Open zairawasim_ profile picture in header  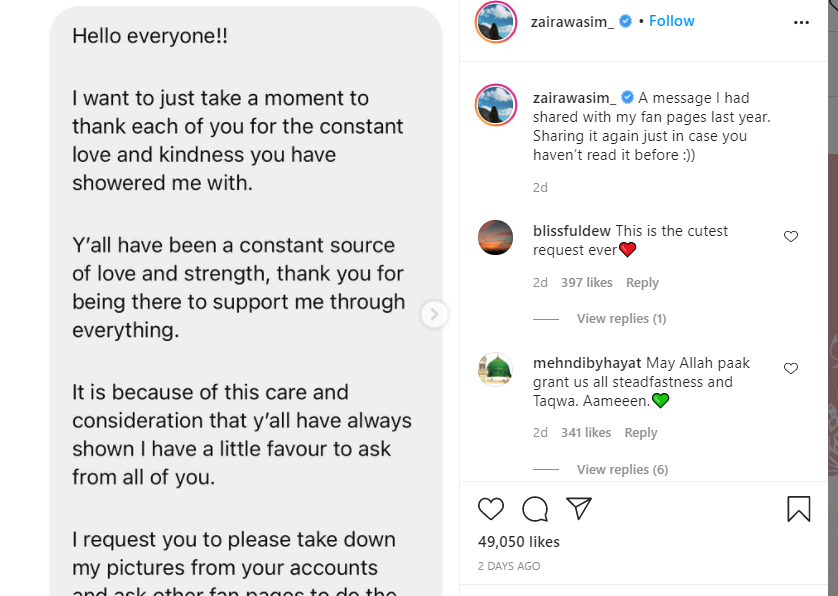pos(495,22)
